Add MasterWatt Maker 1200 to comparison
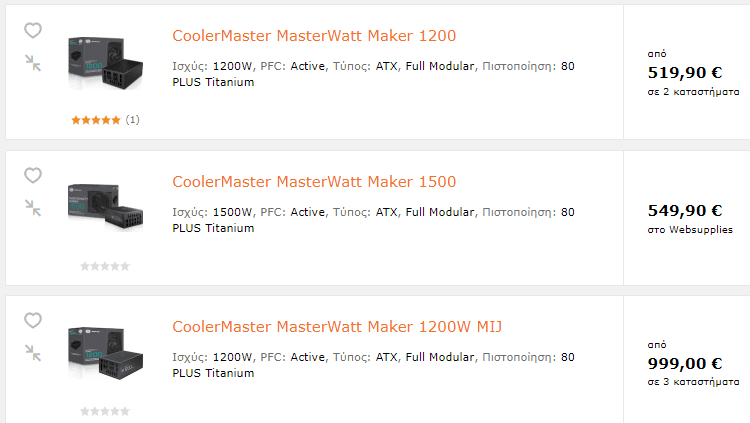 [x=33, y=63]
